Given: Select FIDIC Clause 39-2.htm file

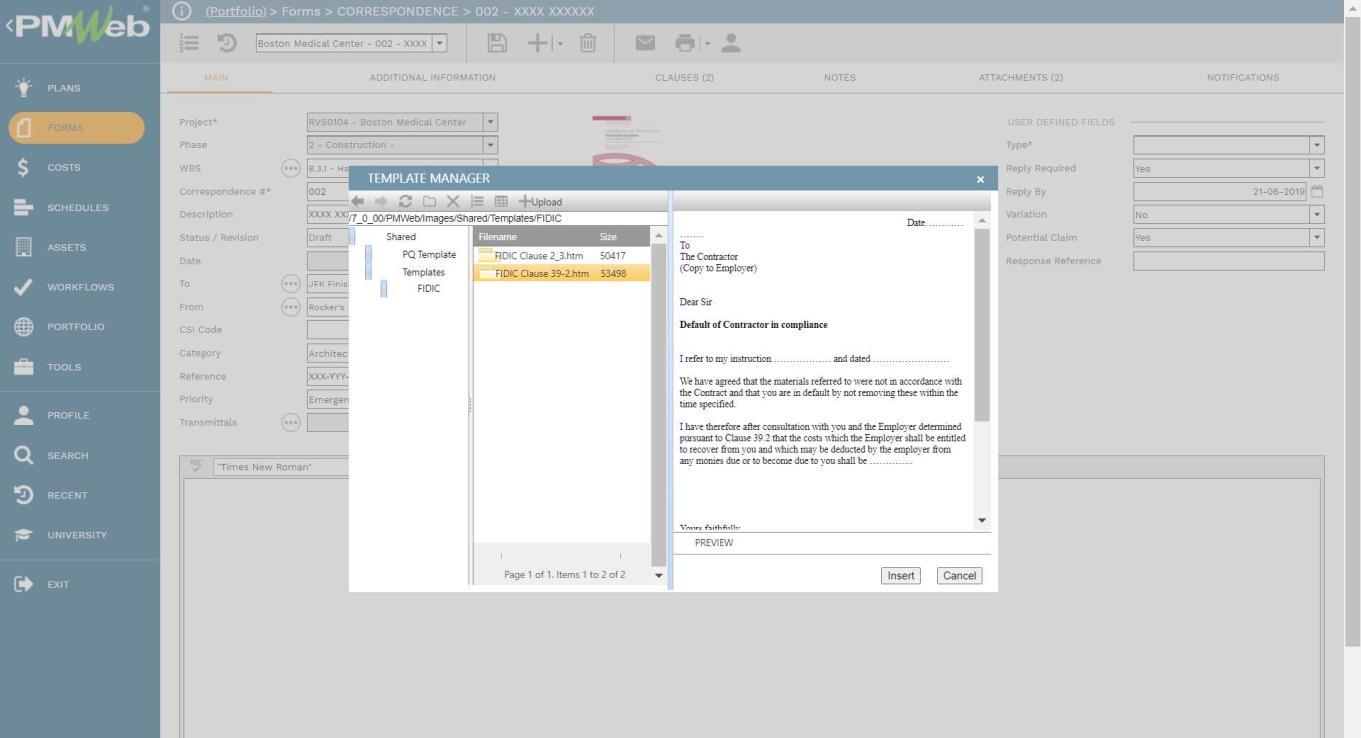Looking at the screenshot, I should pyautogui.click(x=561, y=273).
